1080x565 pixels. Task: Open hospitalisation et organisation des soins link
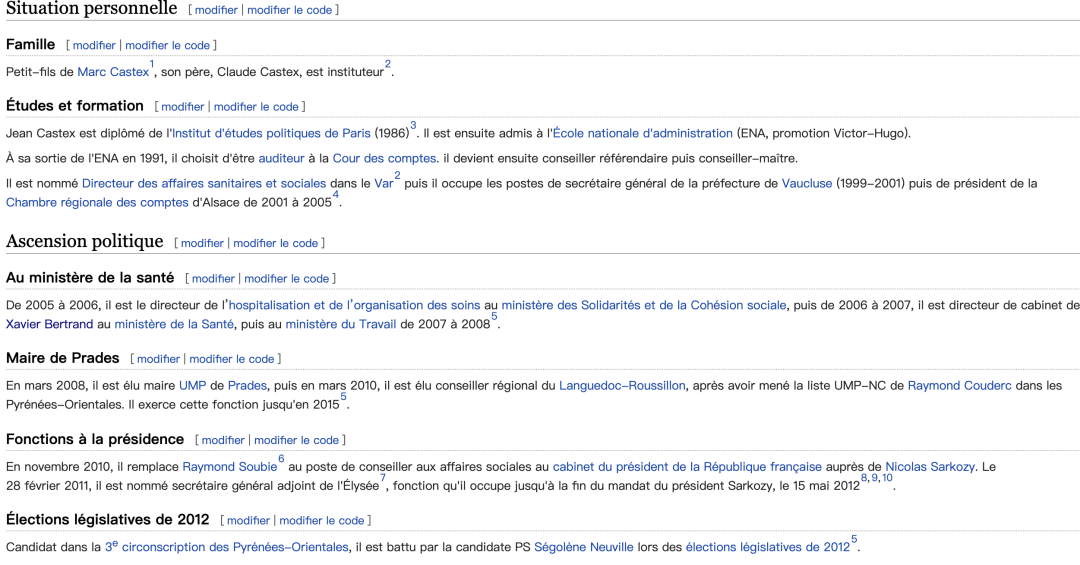(x=354, y=305)
